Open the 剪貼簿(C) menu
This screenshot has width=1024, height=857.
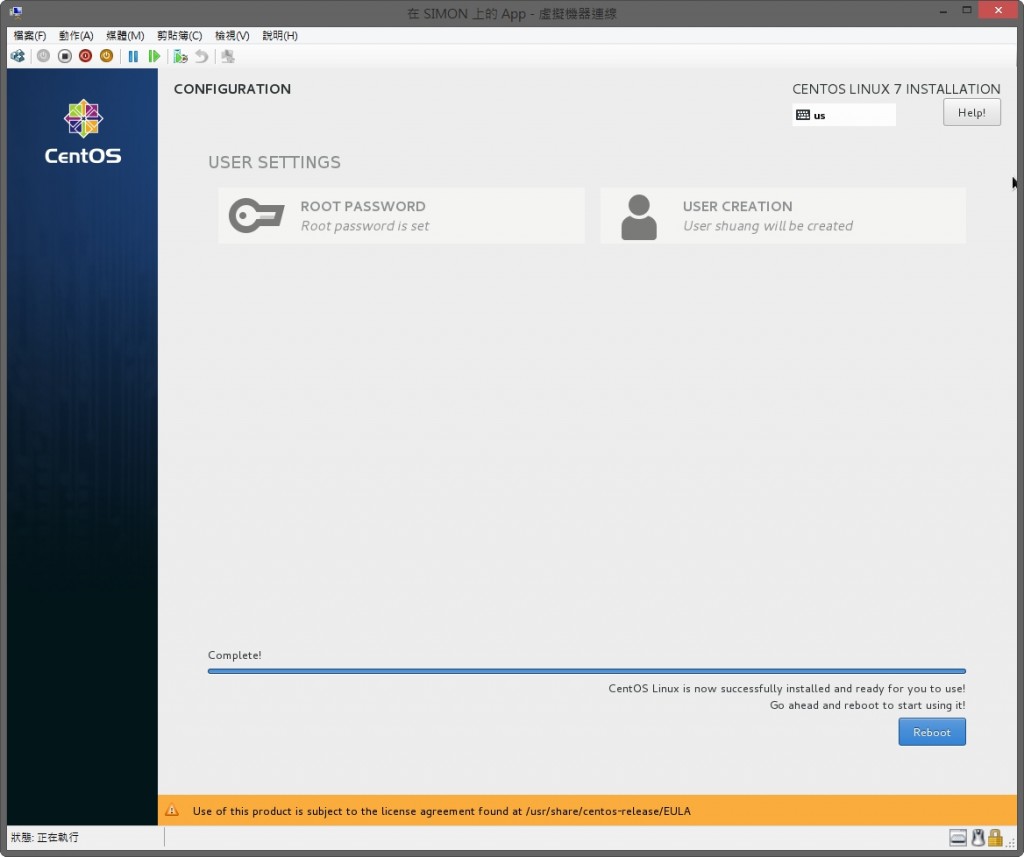179,35
